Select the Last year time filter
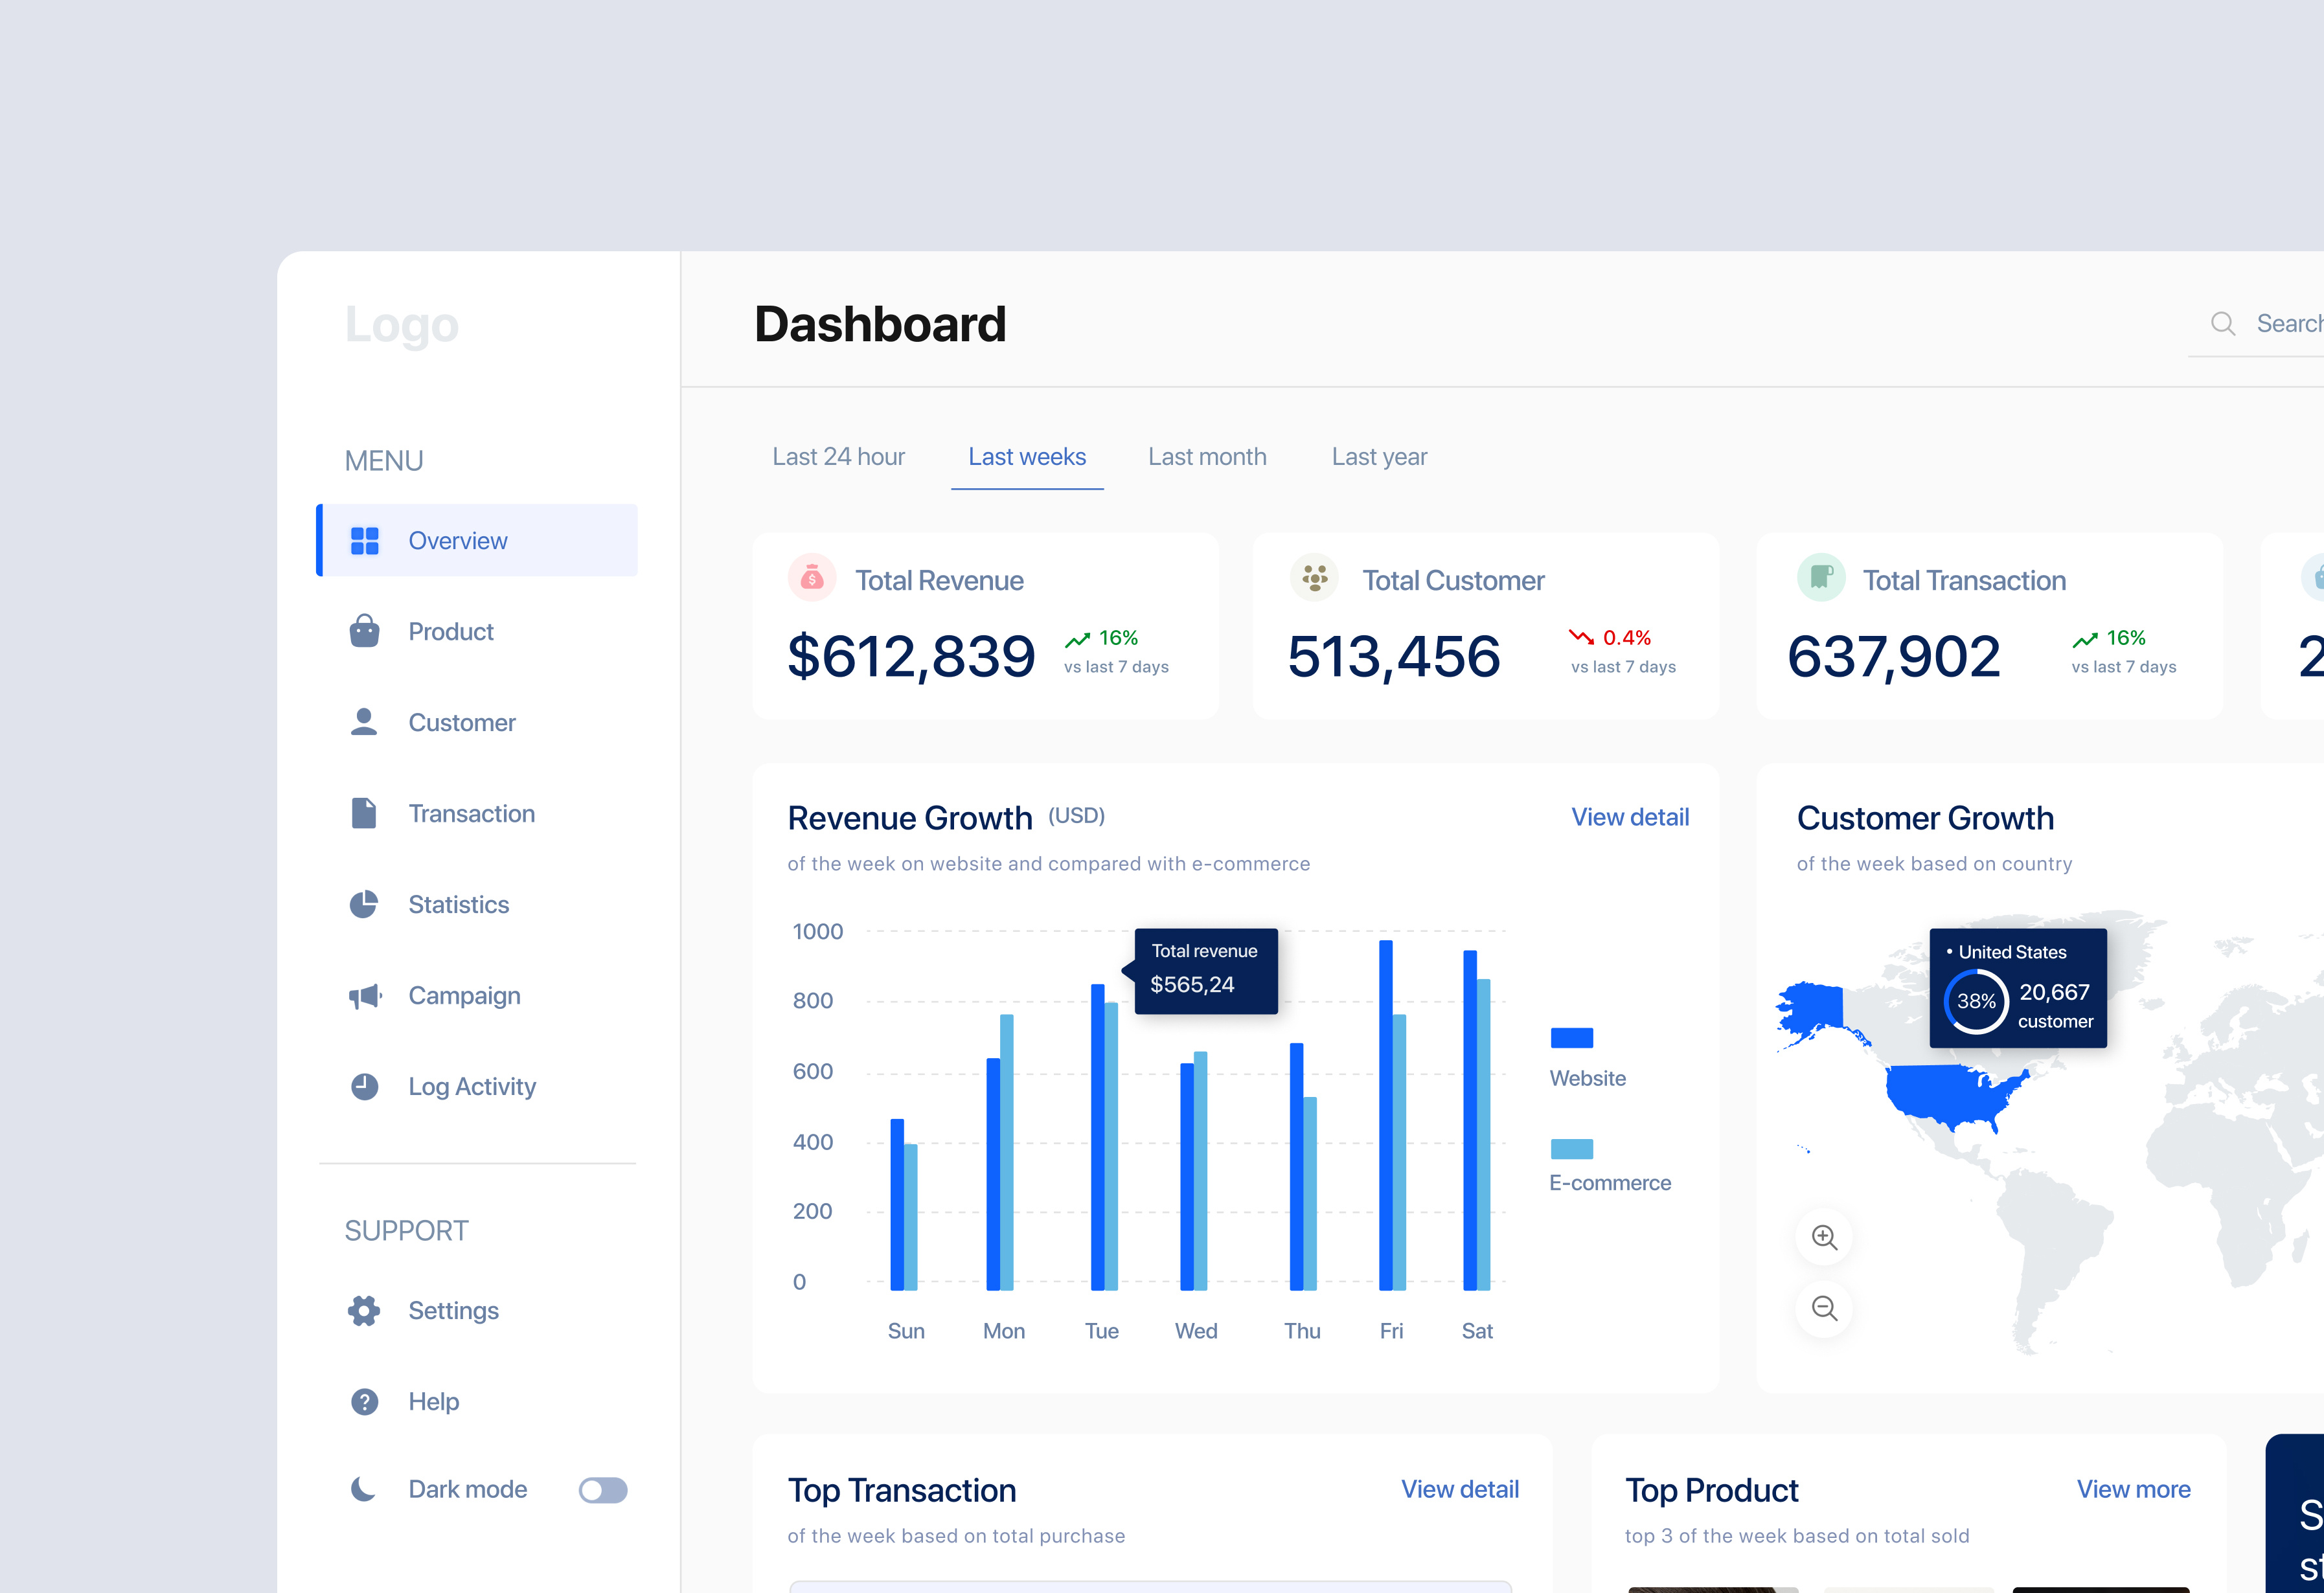 [1379, 456]
